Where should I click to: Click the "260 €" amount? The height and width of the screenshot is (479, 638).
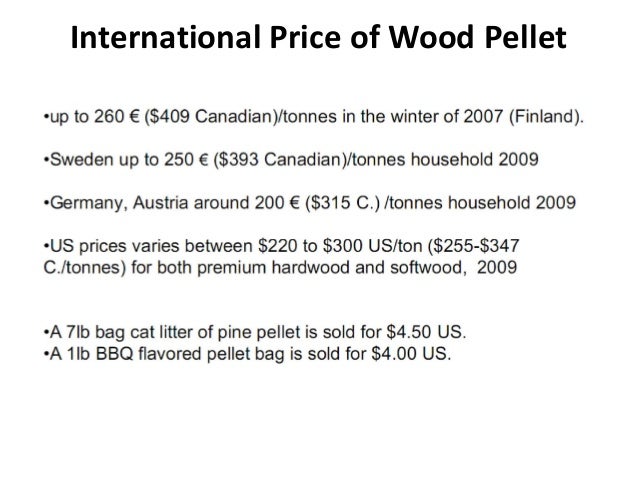click(117, 117)
